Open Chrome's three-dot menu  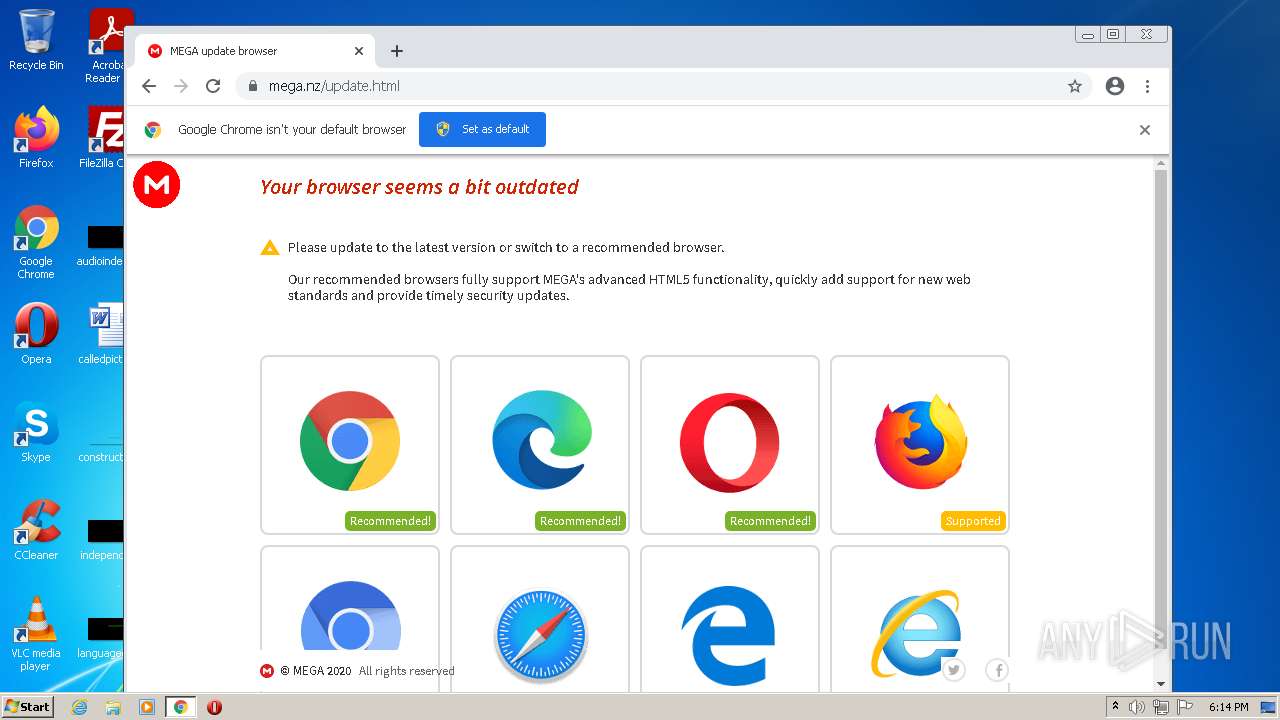(x=1147, y=86)
